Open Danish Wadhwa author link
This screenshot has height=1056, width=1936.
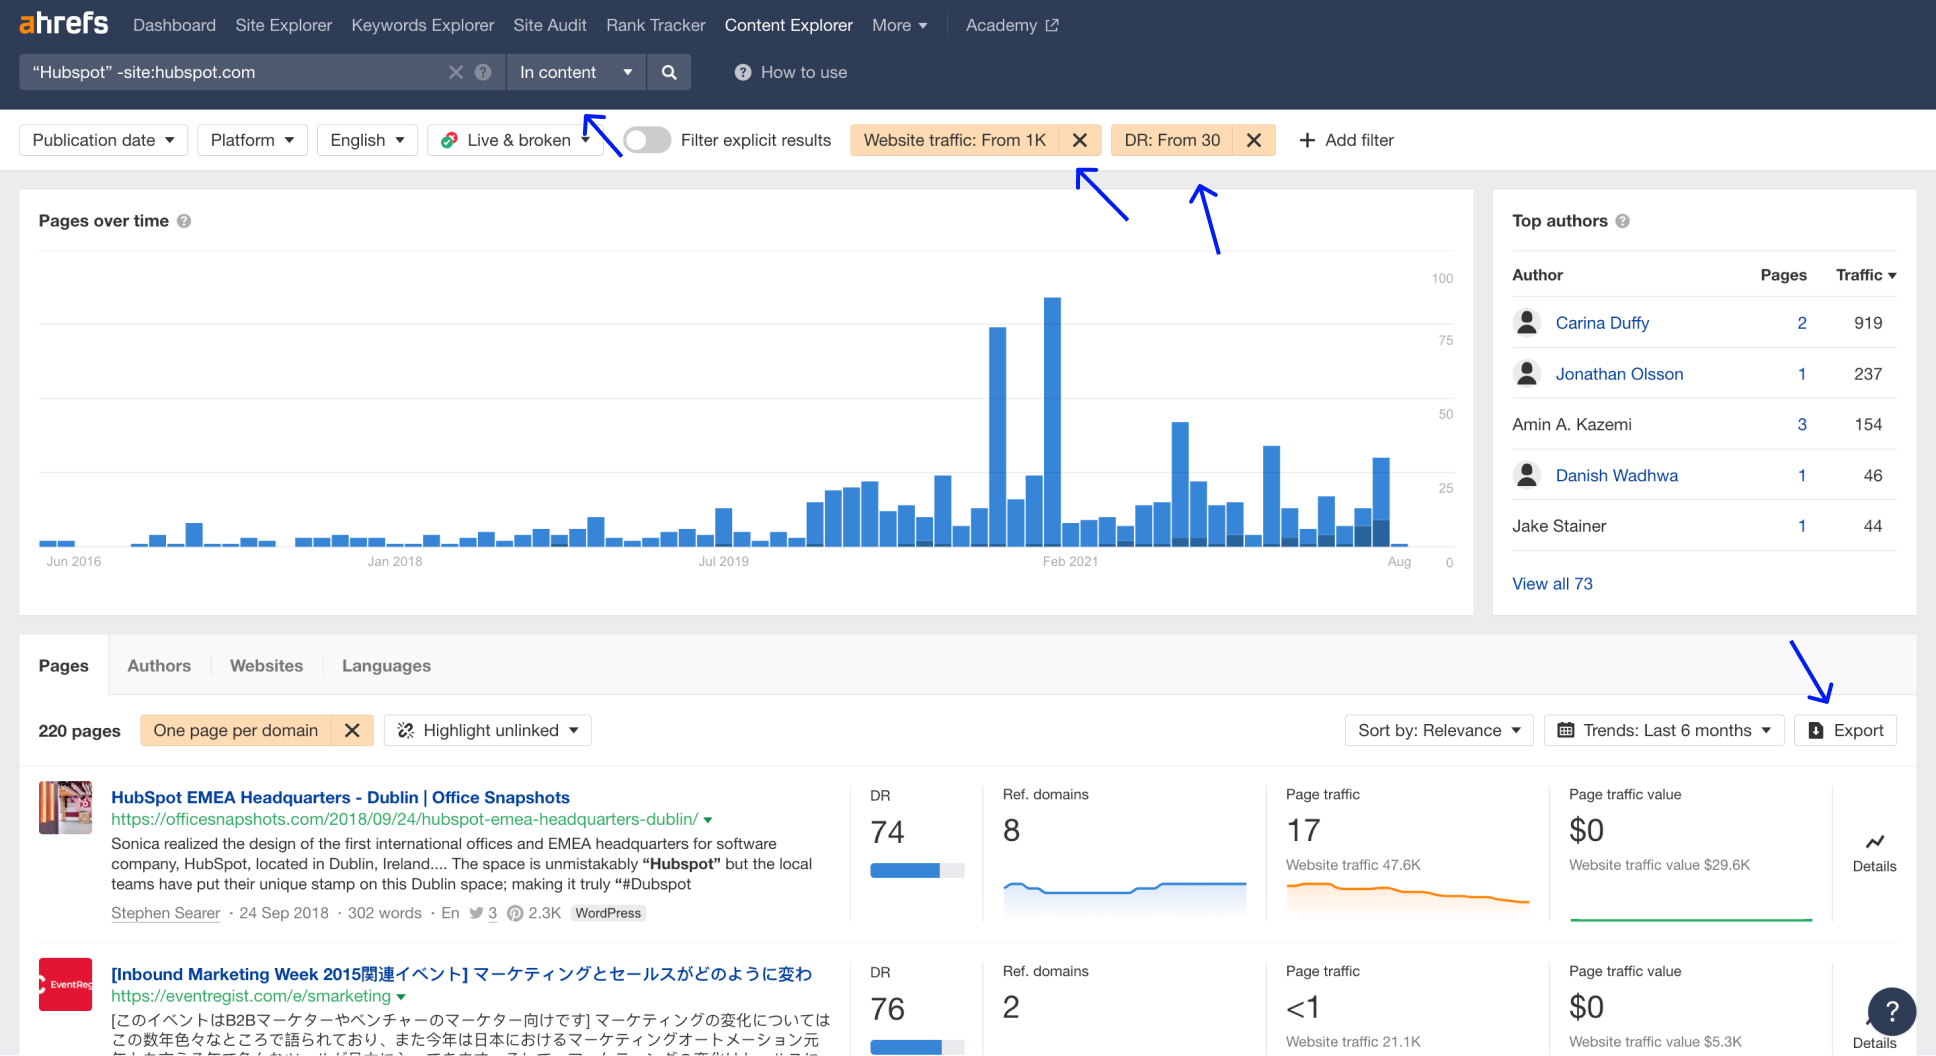[x=1617, y=476]
